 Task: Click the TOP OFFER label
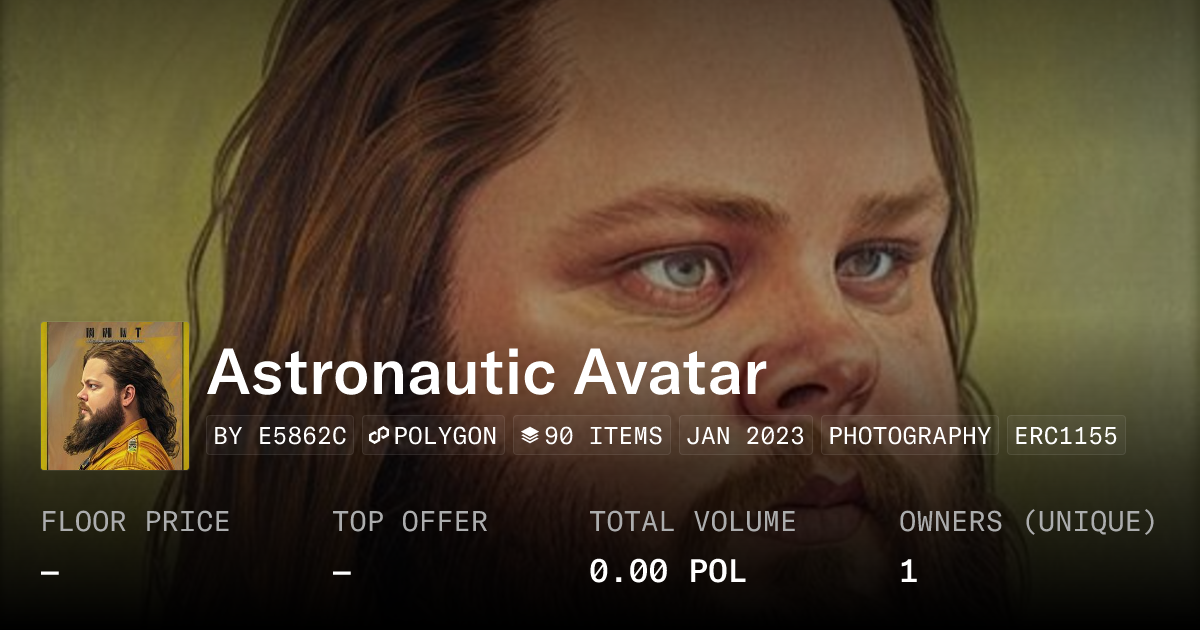point(410,522)
